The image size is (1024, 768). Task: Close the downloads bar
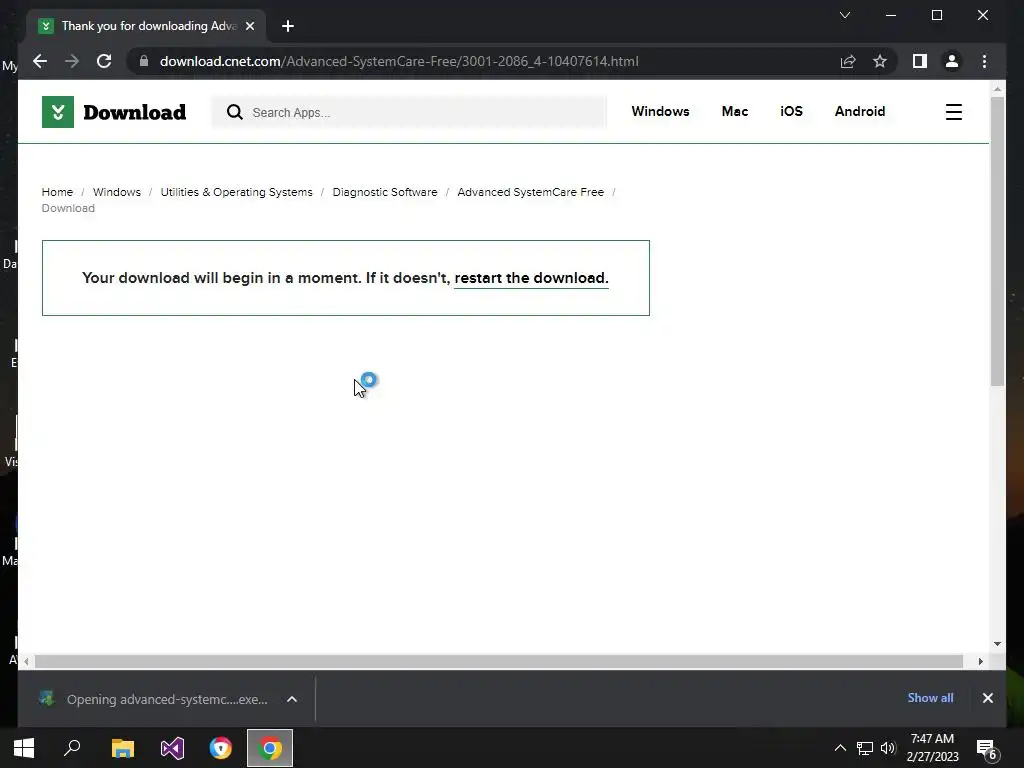pyautogui.click(x=987, y=698)
